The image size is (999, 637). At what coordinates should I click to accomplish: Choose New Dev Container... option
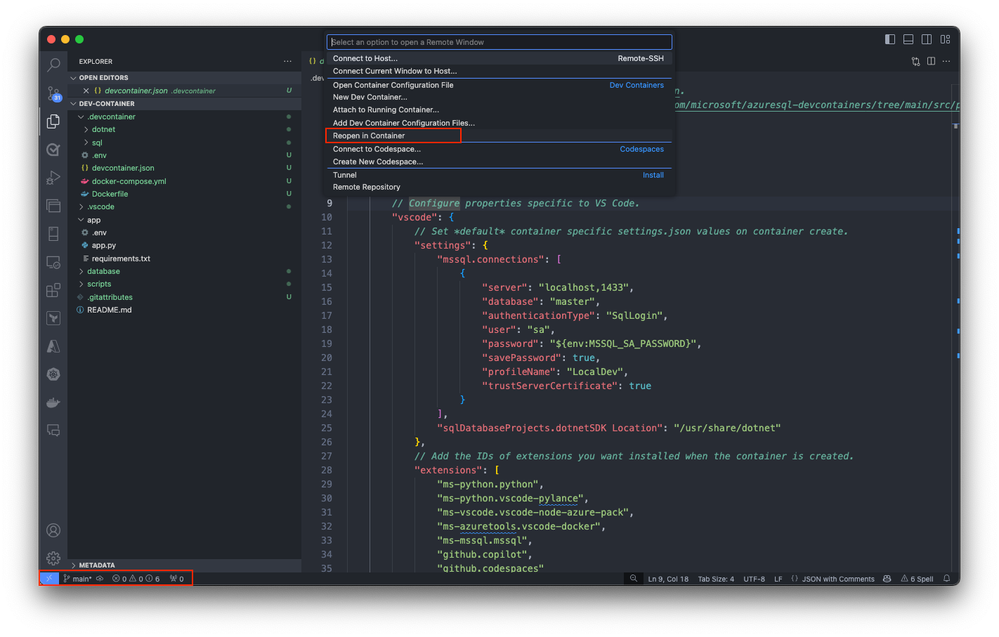(499, 97)
